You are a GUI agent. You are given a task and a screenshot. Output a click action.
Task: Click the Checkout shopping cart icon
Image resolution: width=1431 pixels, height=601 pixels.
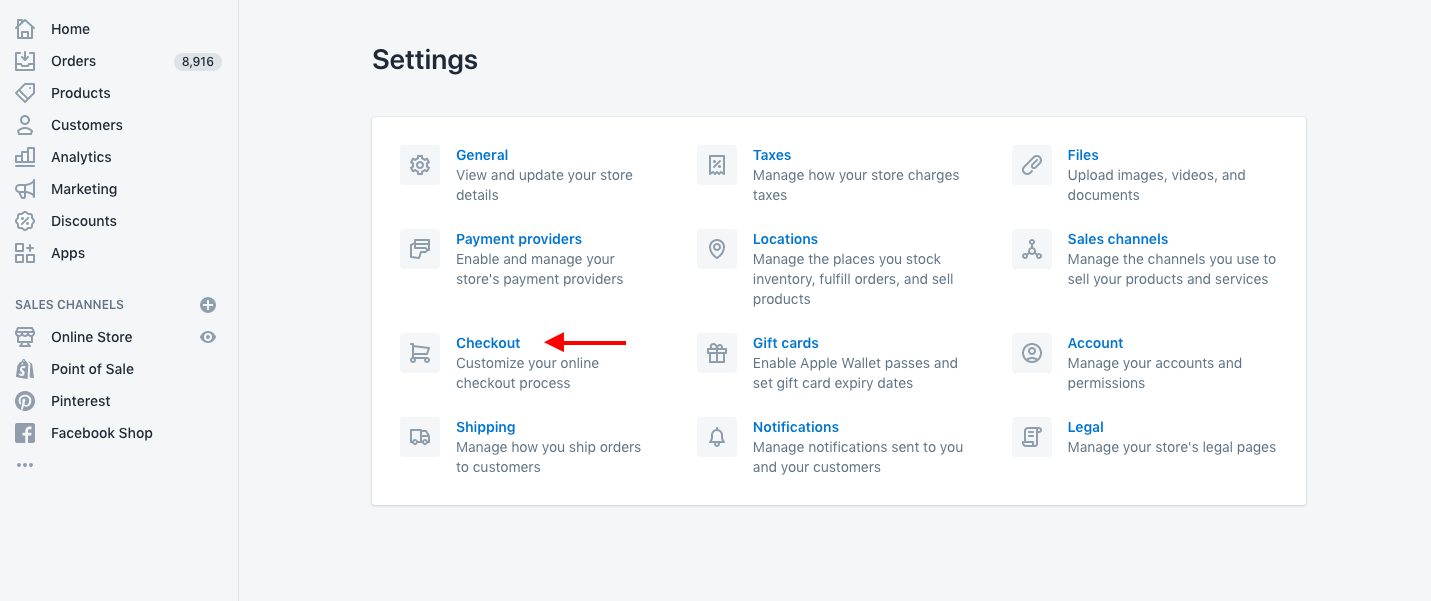(420, 353)
